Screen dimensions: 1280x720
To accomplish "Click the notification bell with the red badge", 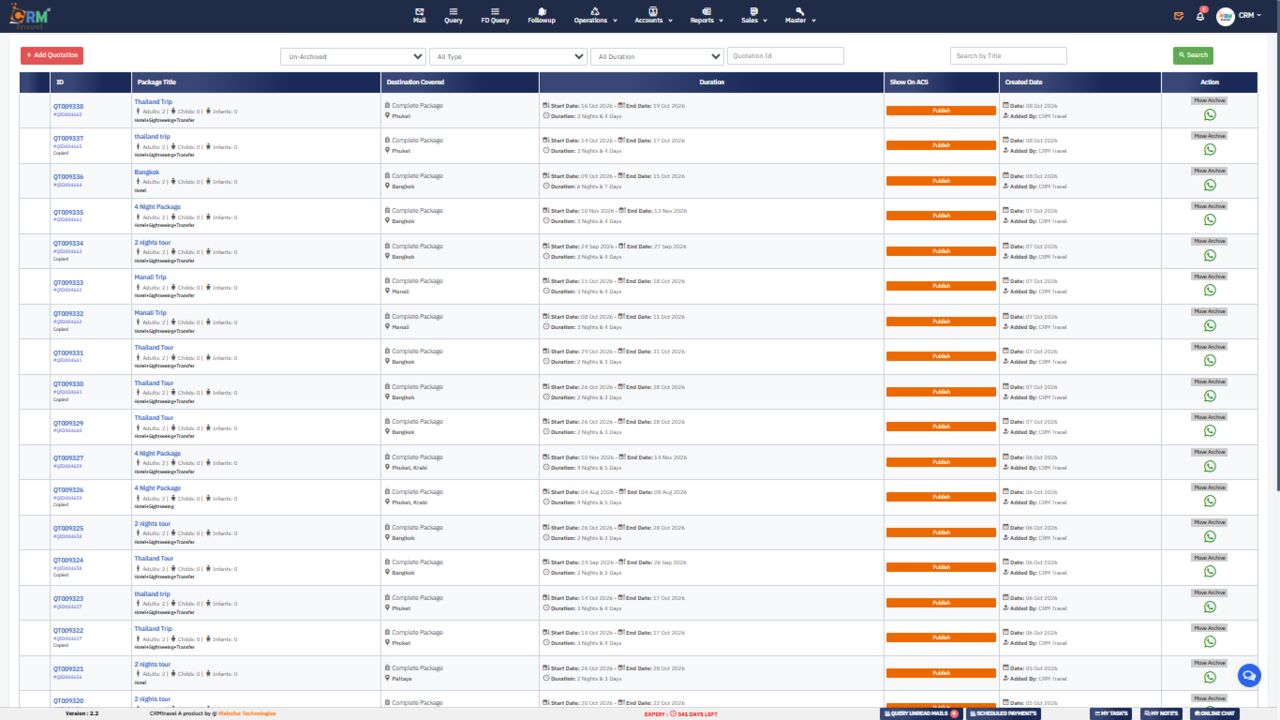I will [x=1200, y=16].
